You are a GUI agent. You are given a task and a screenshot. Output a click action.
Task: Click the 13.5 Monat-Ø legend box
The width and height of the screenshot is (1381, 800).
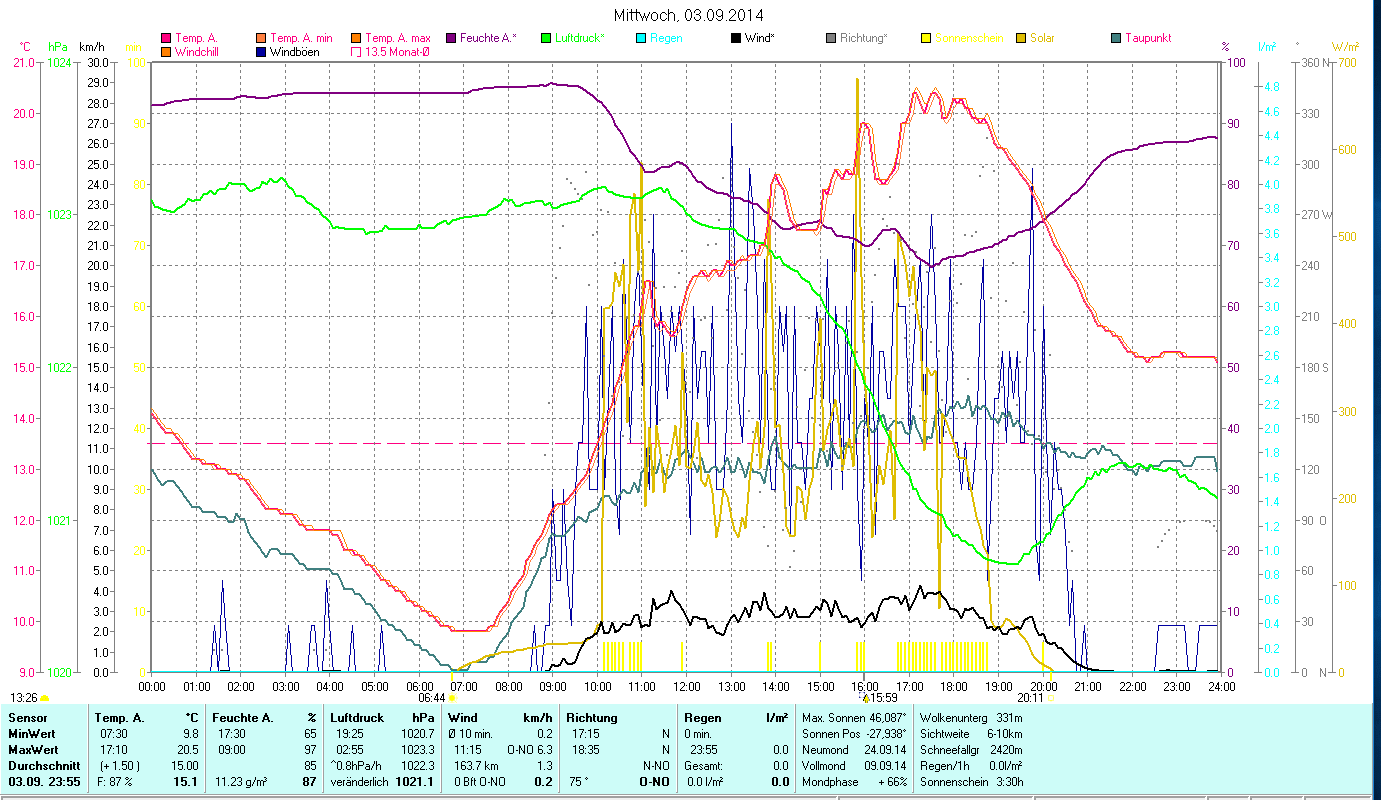(357, 51)
